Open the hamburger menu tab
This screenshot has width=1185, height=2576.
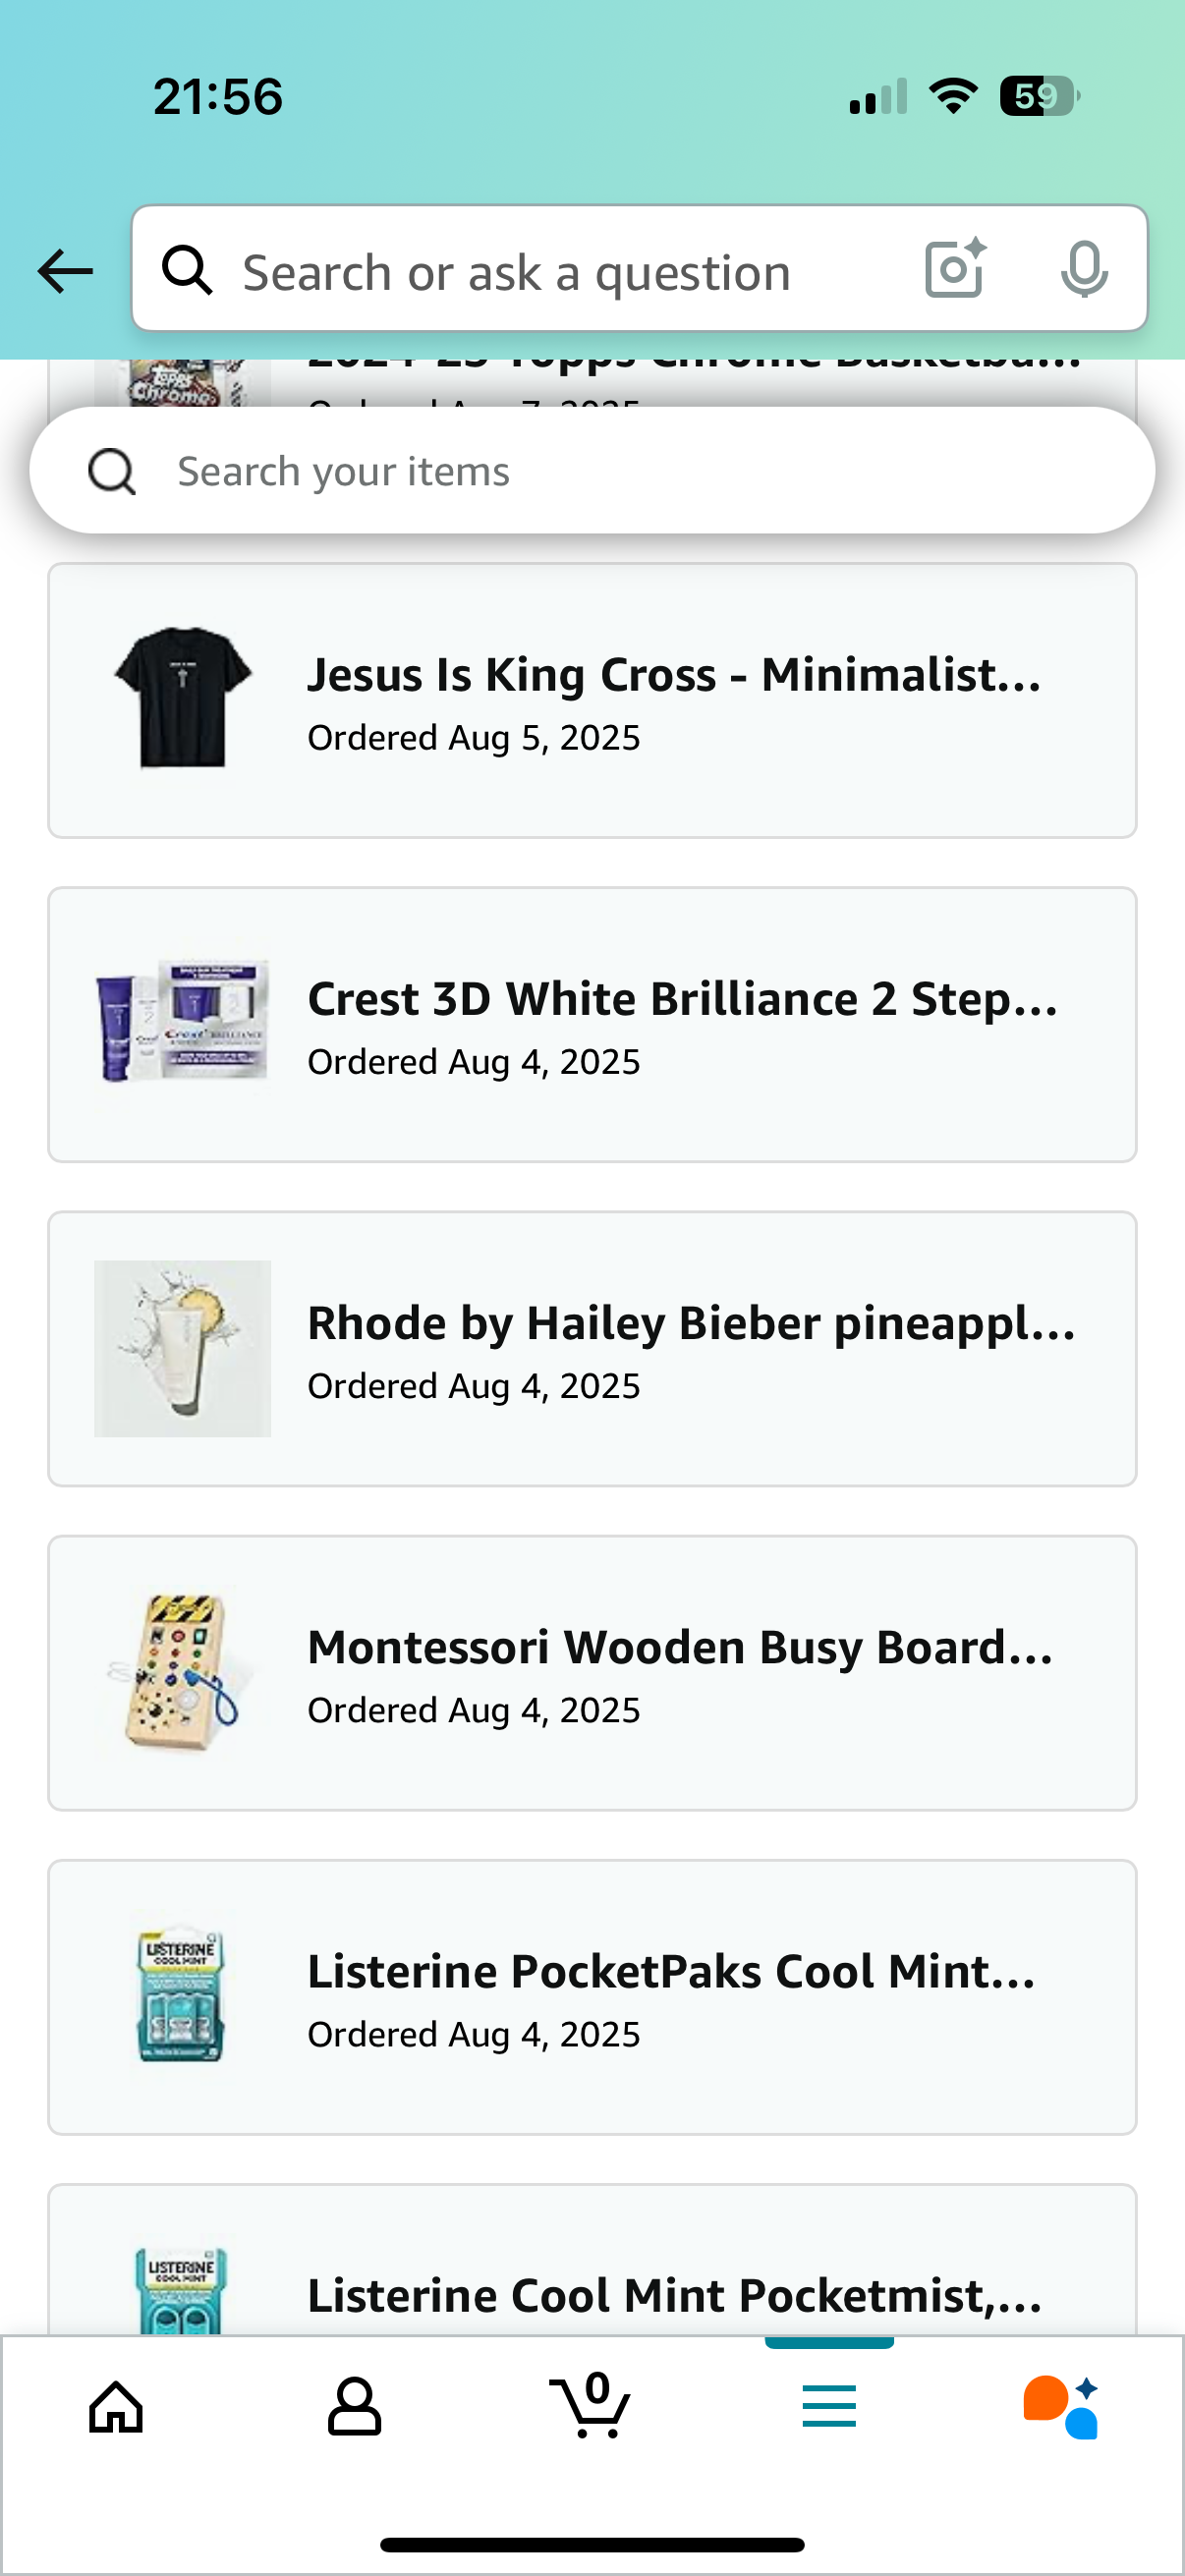[x=829, y=2406]
